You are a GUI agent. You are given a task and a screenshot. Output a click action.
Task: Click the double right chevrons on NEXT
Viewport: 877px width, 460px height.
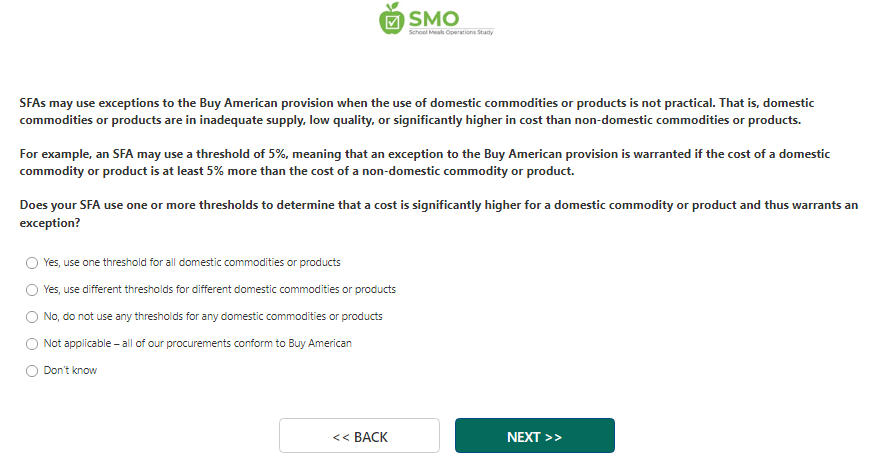click(x=553, y=437)
